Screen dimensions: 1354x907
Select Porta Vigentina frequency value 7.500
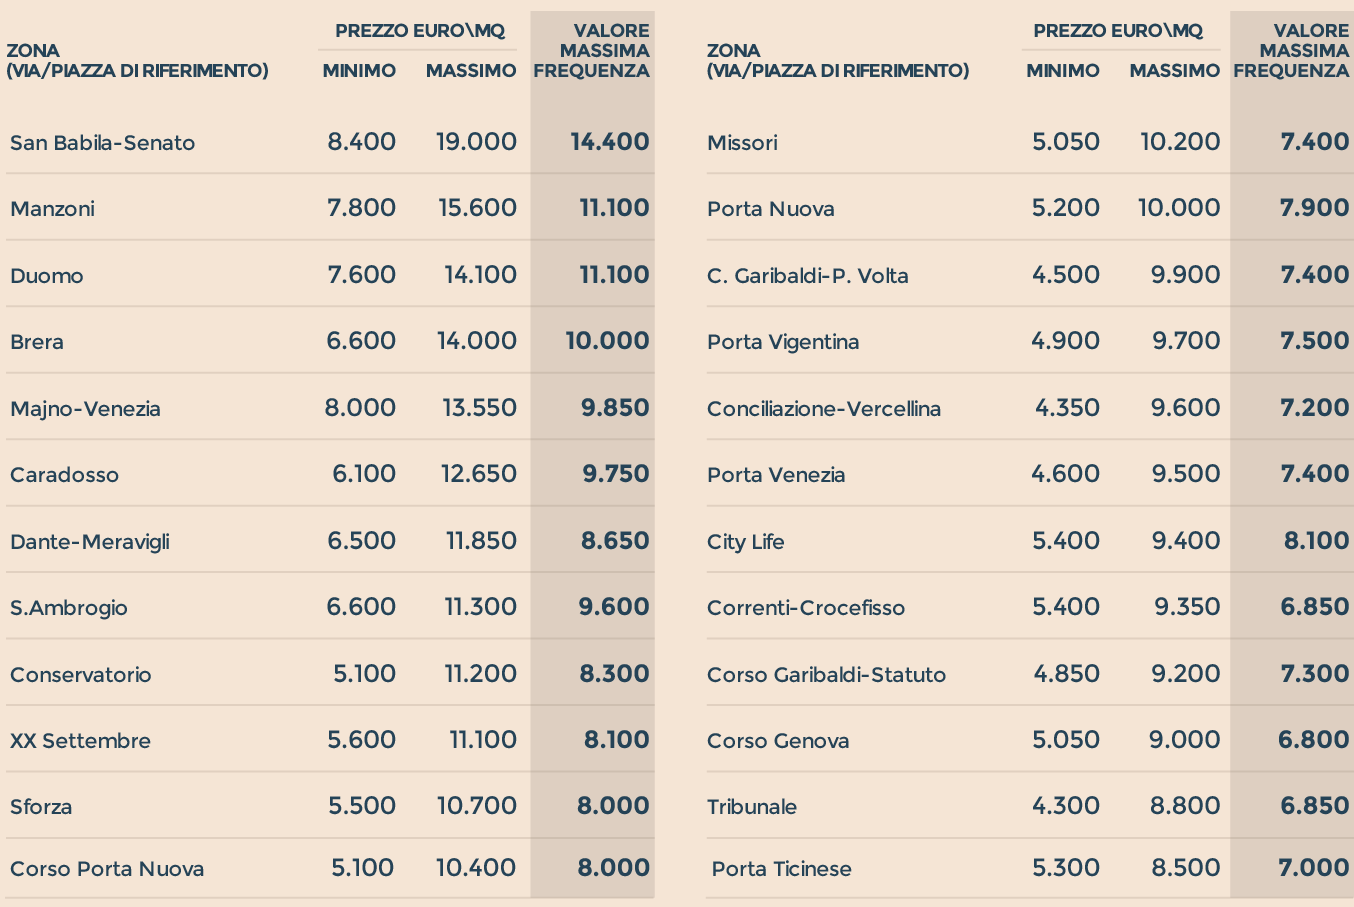pos(1314,341)
